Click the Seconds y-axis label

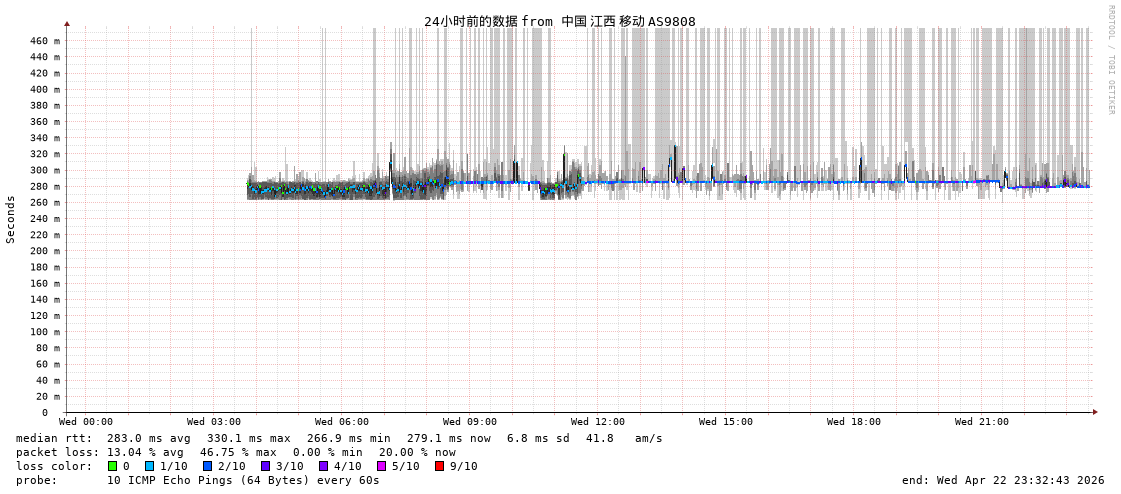(x=11, y=219)
